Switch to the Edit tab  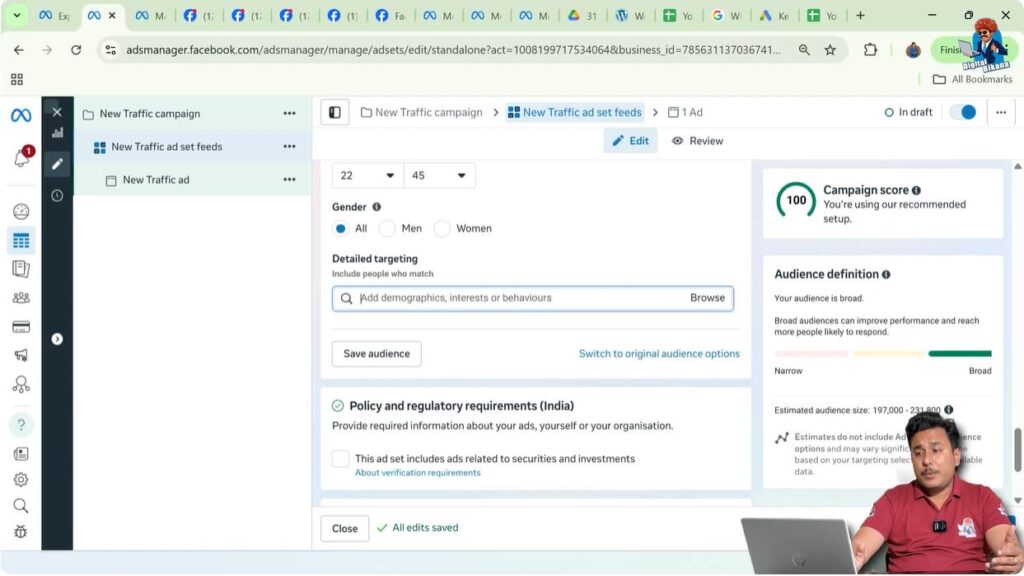(631, 141)
